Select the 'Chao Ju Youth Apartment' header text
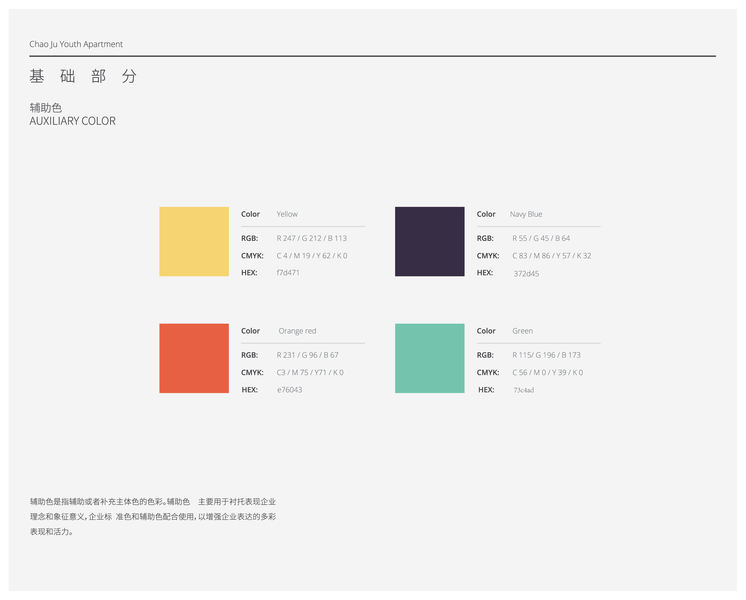Screen dimensions: 746x600 click(76, 44)
